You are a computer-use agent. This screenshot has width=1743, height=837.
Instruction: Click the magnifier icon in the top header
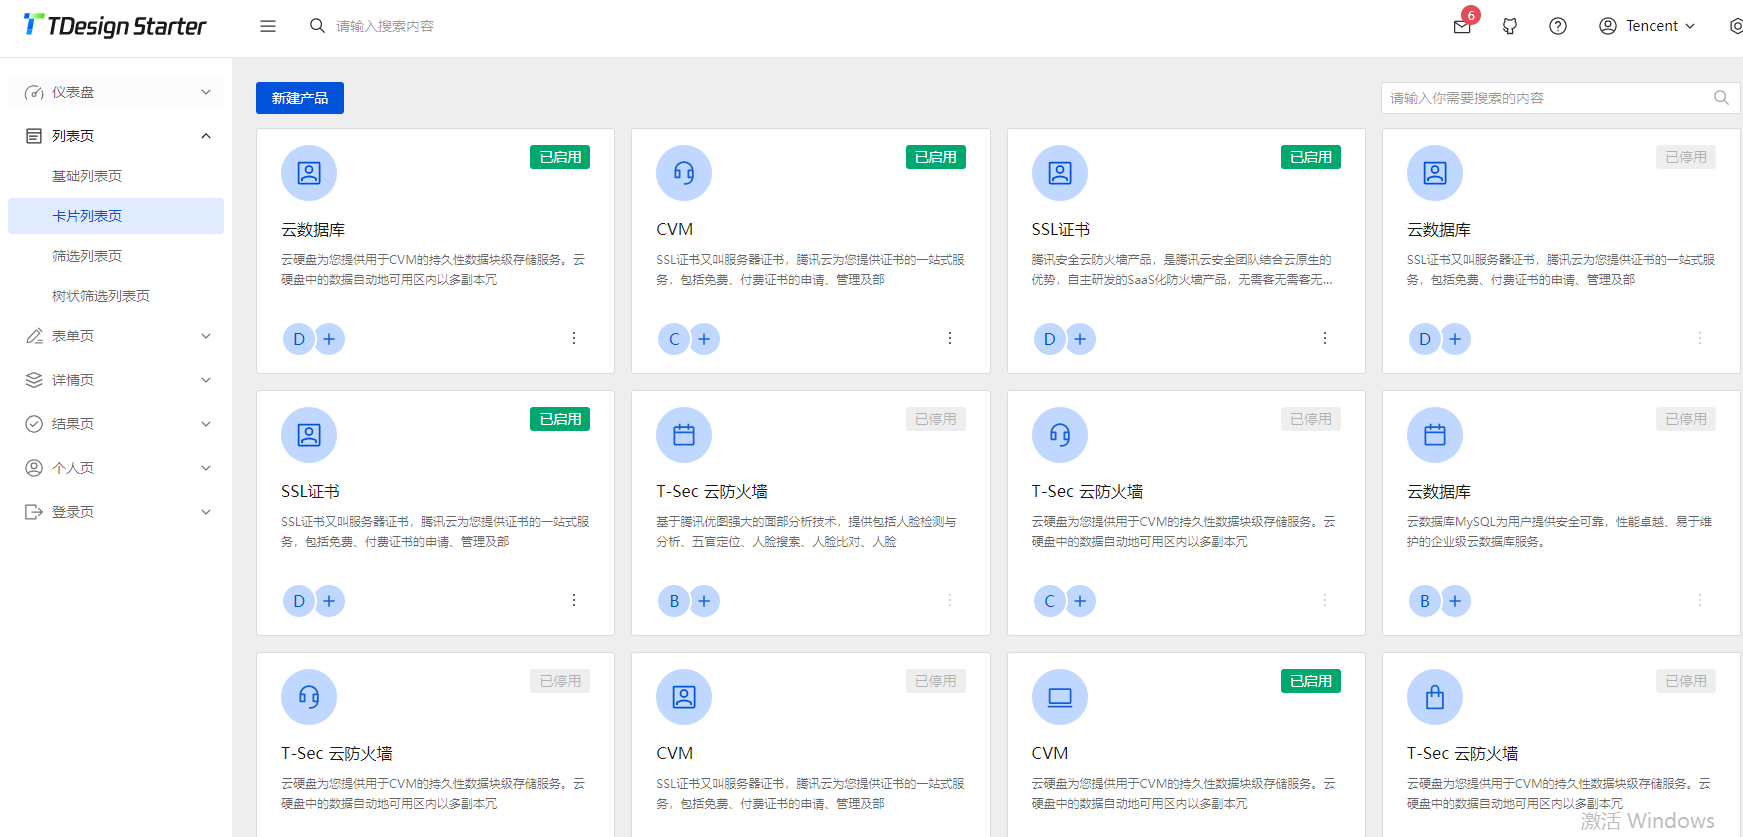(317, 26)
